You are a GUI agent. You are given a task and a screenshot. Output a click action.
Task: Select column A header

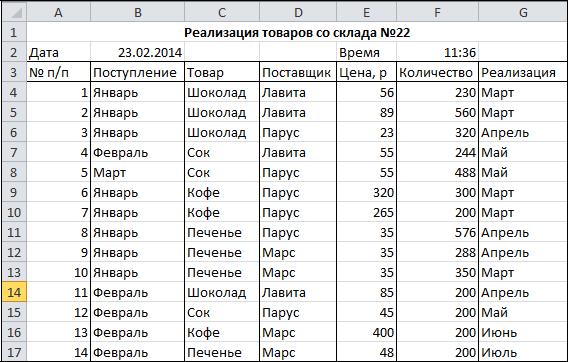(x=58, y=13)
